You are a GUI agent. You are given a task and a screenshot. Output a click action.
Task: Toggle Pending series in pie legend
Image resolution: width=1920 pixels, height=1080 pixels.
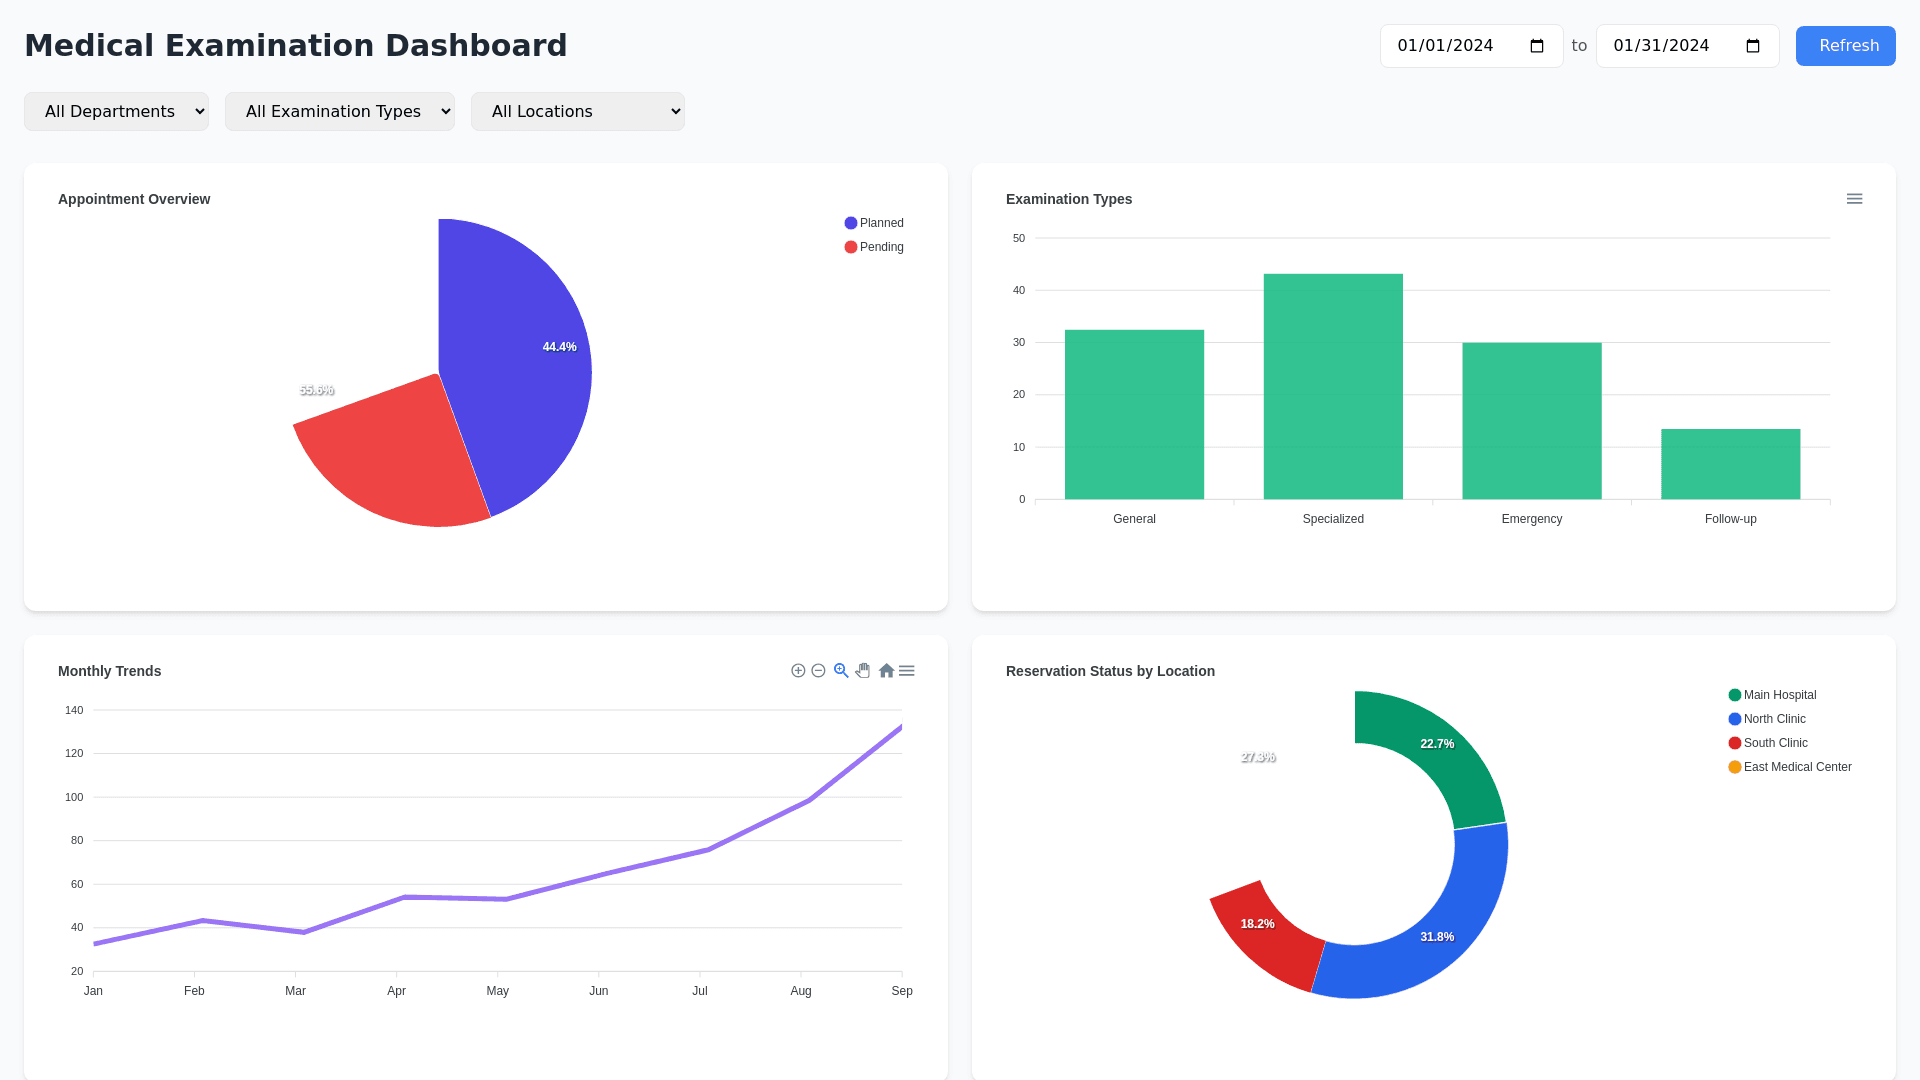point(880,247)
